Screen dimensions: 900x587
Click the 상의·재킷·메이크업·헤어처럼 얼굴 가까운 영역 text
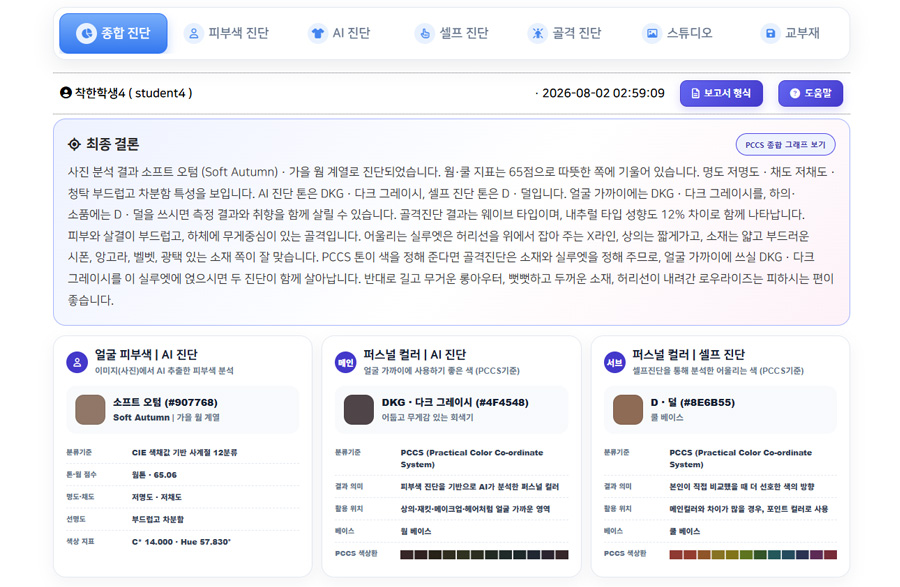(475, 509)
